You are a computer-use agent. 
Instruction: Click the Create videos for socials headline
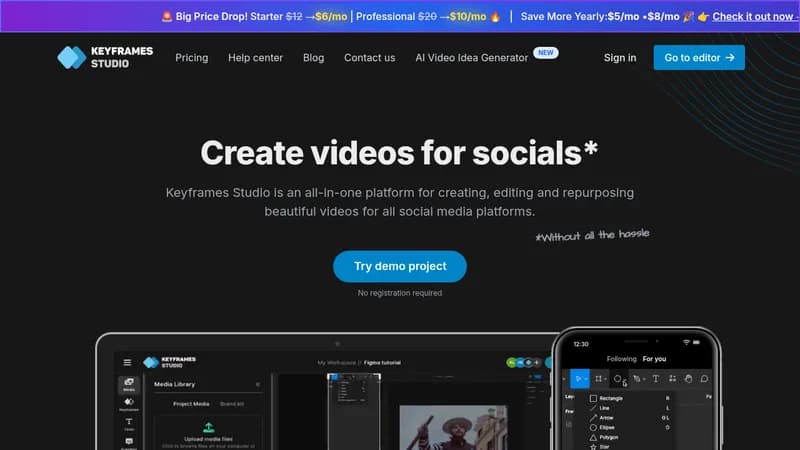399,153
